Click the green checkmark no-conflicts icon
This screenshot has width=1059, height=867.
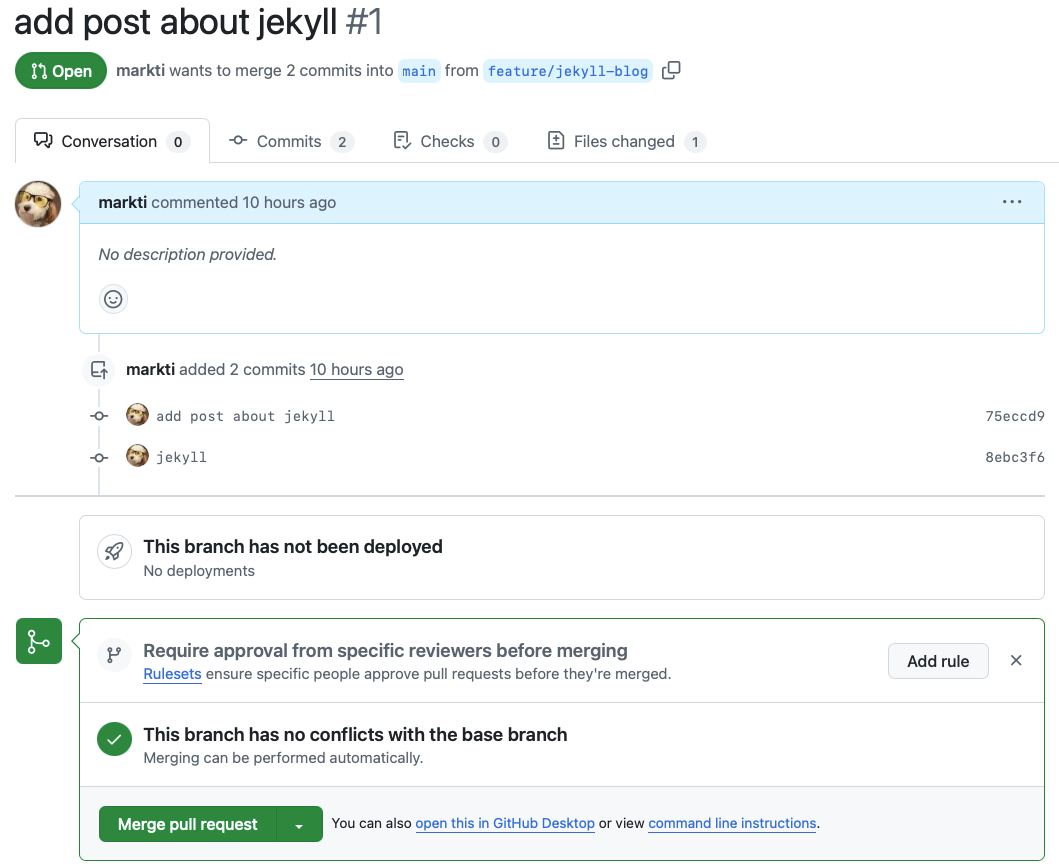pyautogui.click(x=114, y=740)
